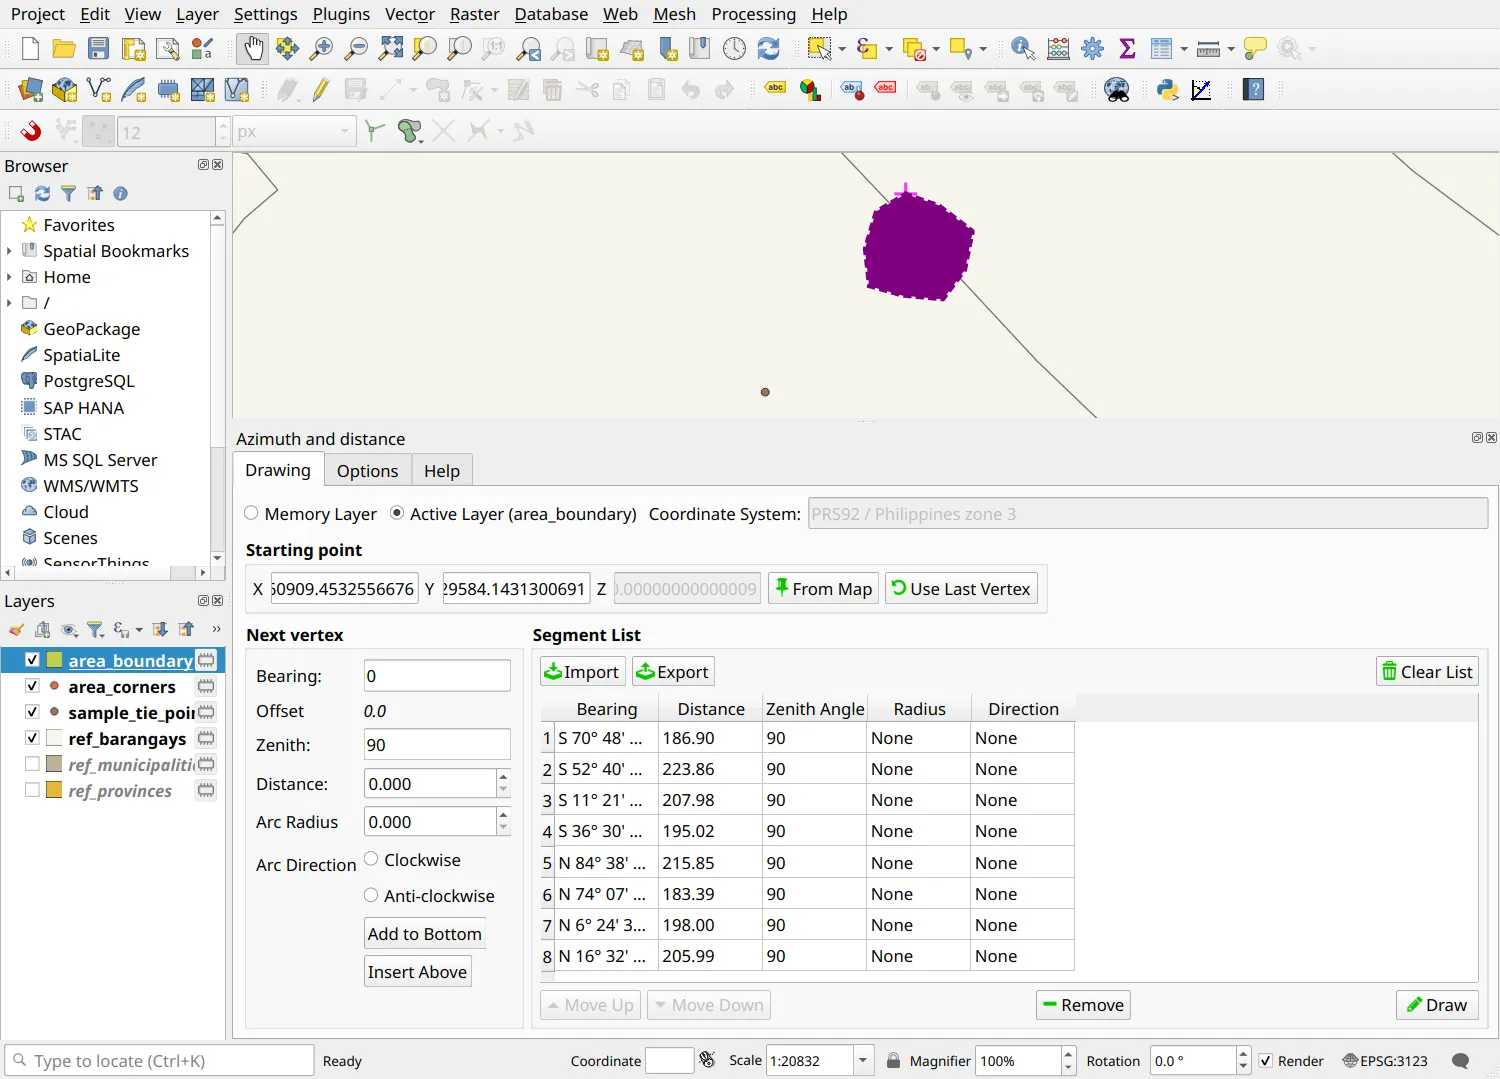This screenshot has width=1500, height=1079.
Task: Click the New Project icon
Action: pos(30,49)
